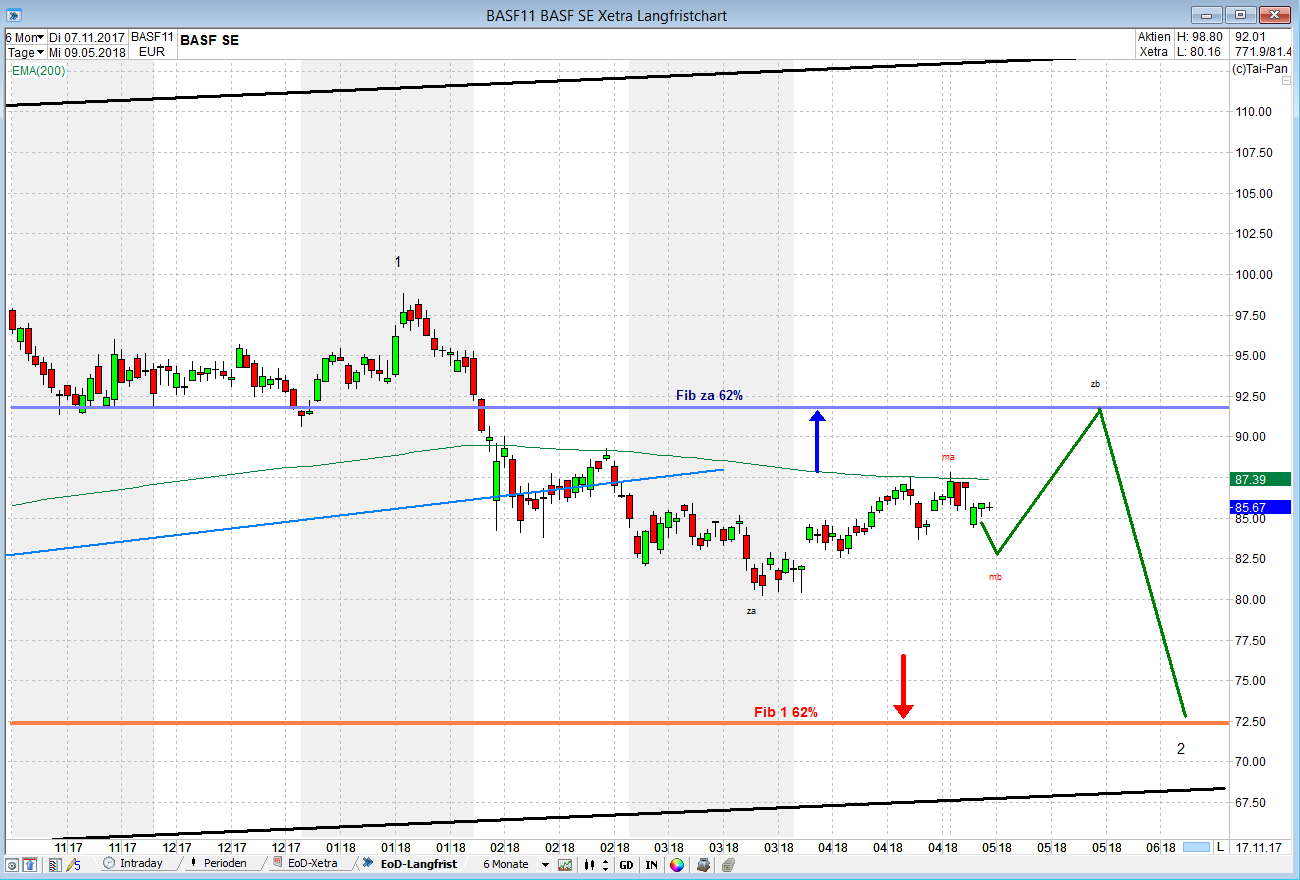The image size is (1300, 880).
Task: Open the color wheel picker
Action: (677, 864)
